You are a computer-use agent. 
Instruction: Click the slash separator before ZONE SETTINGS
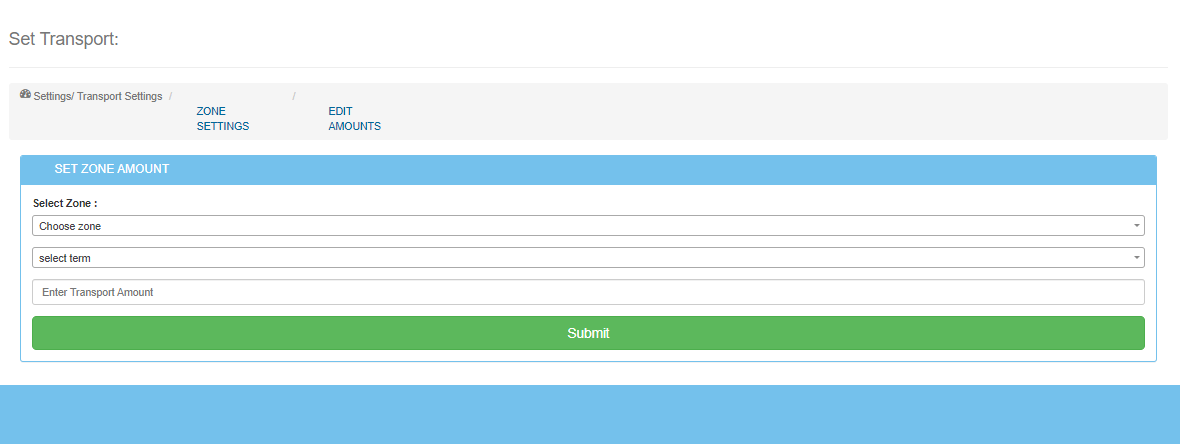(x=171, y=96)
